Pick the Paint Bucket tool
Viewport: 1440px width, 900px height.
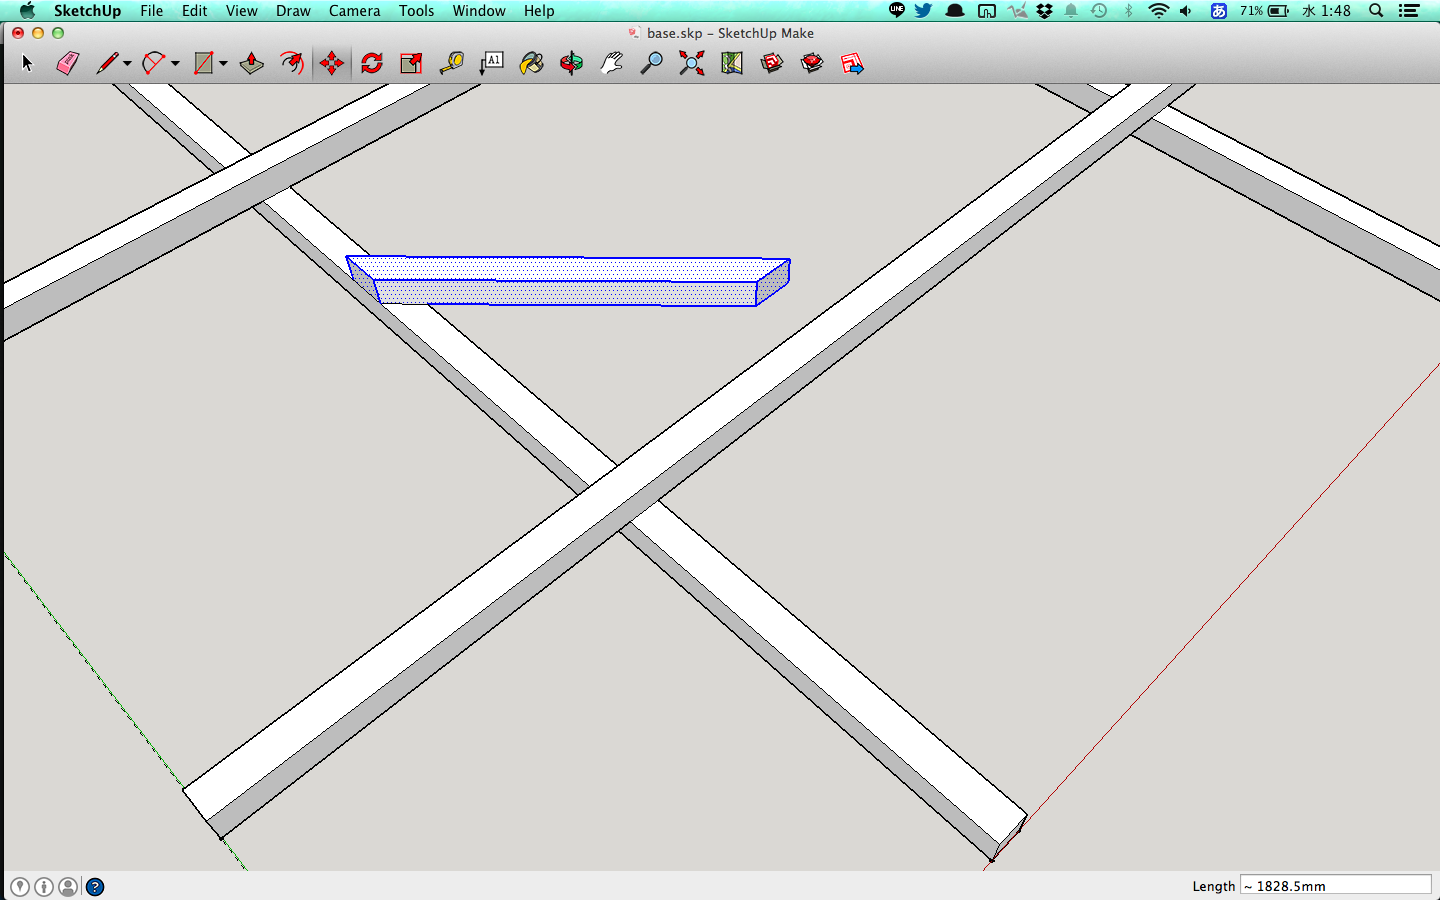(531, 64)
